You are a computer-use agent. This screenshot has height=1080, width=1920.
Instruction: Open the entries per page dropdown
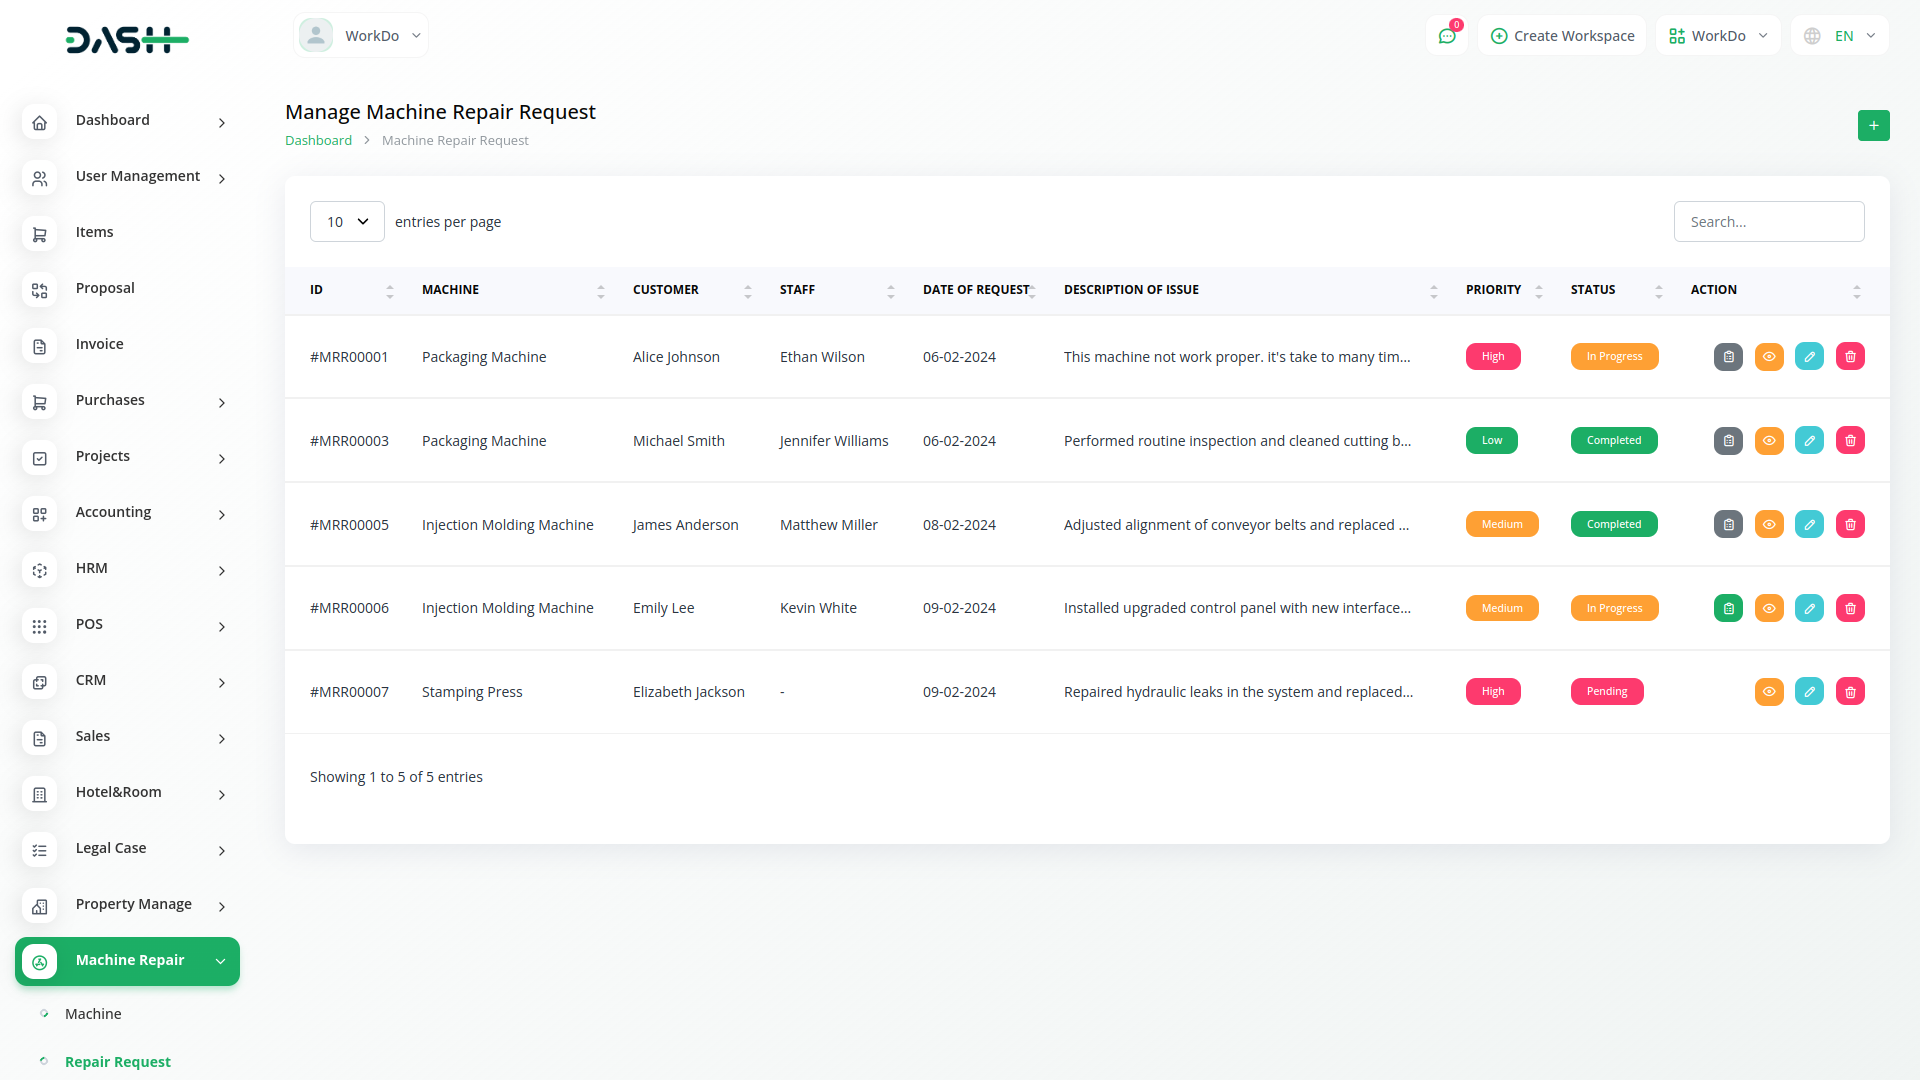pyautogui.click(x=347, y=222)
